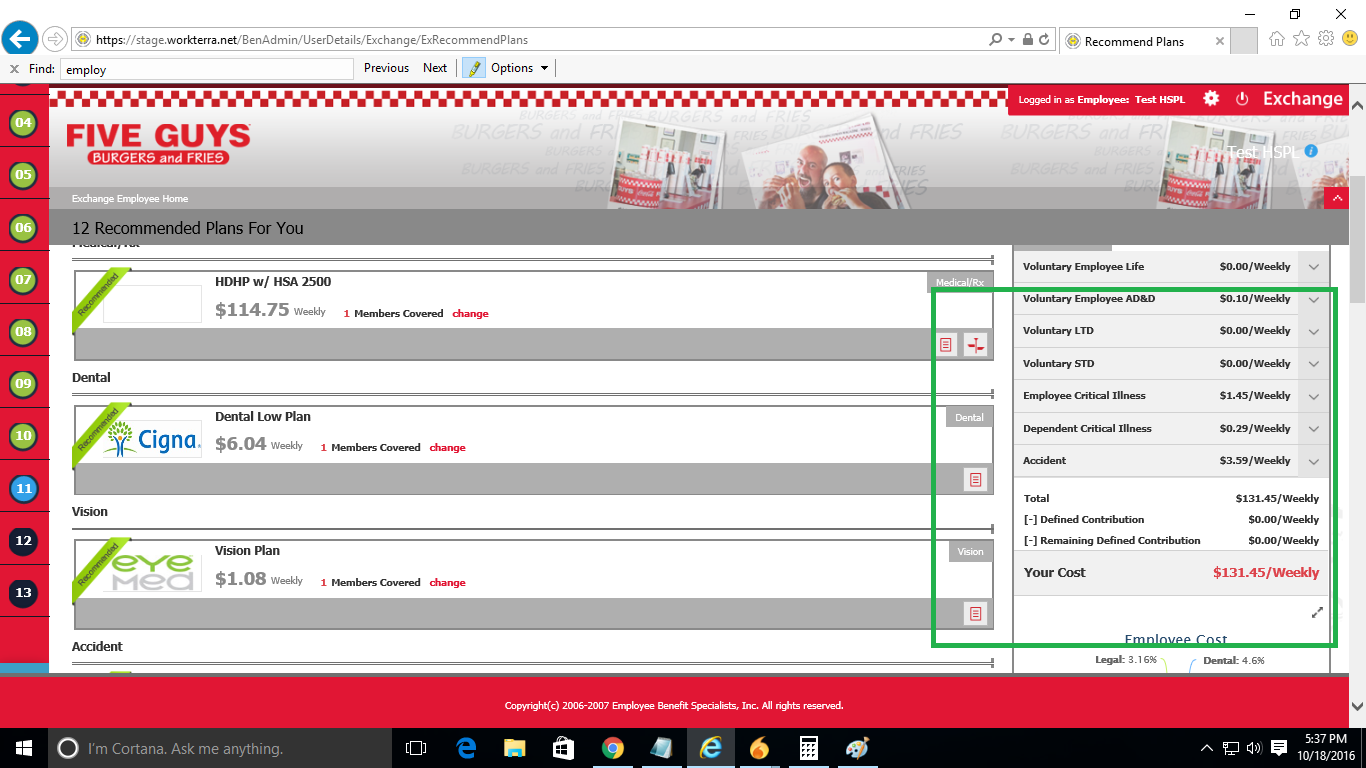
Task: Click change link on HDHP plan
Action: (x=470, y=313)
